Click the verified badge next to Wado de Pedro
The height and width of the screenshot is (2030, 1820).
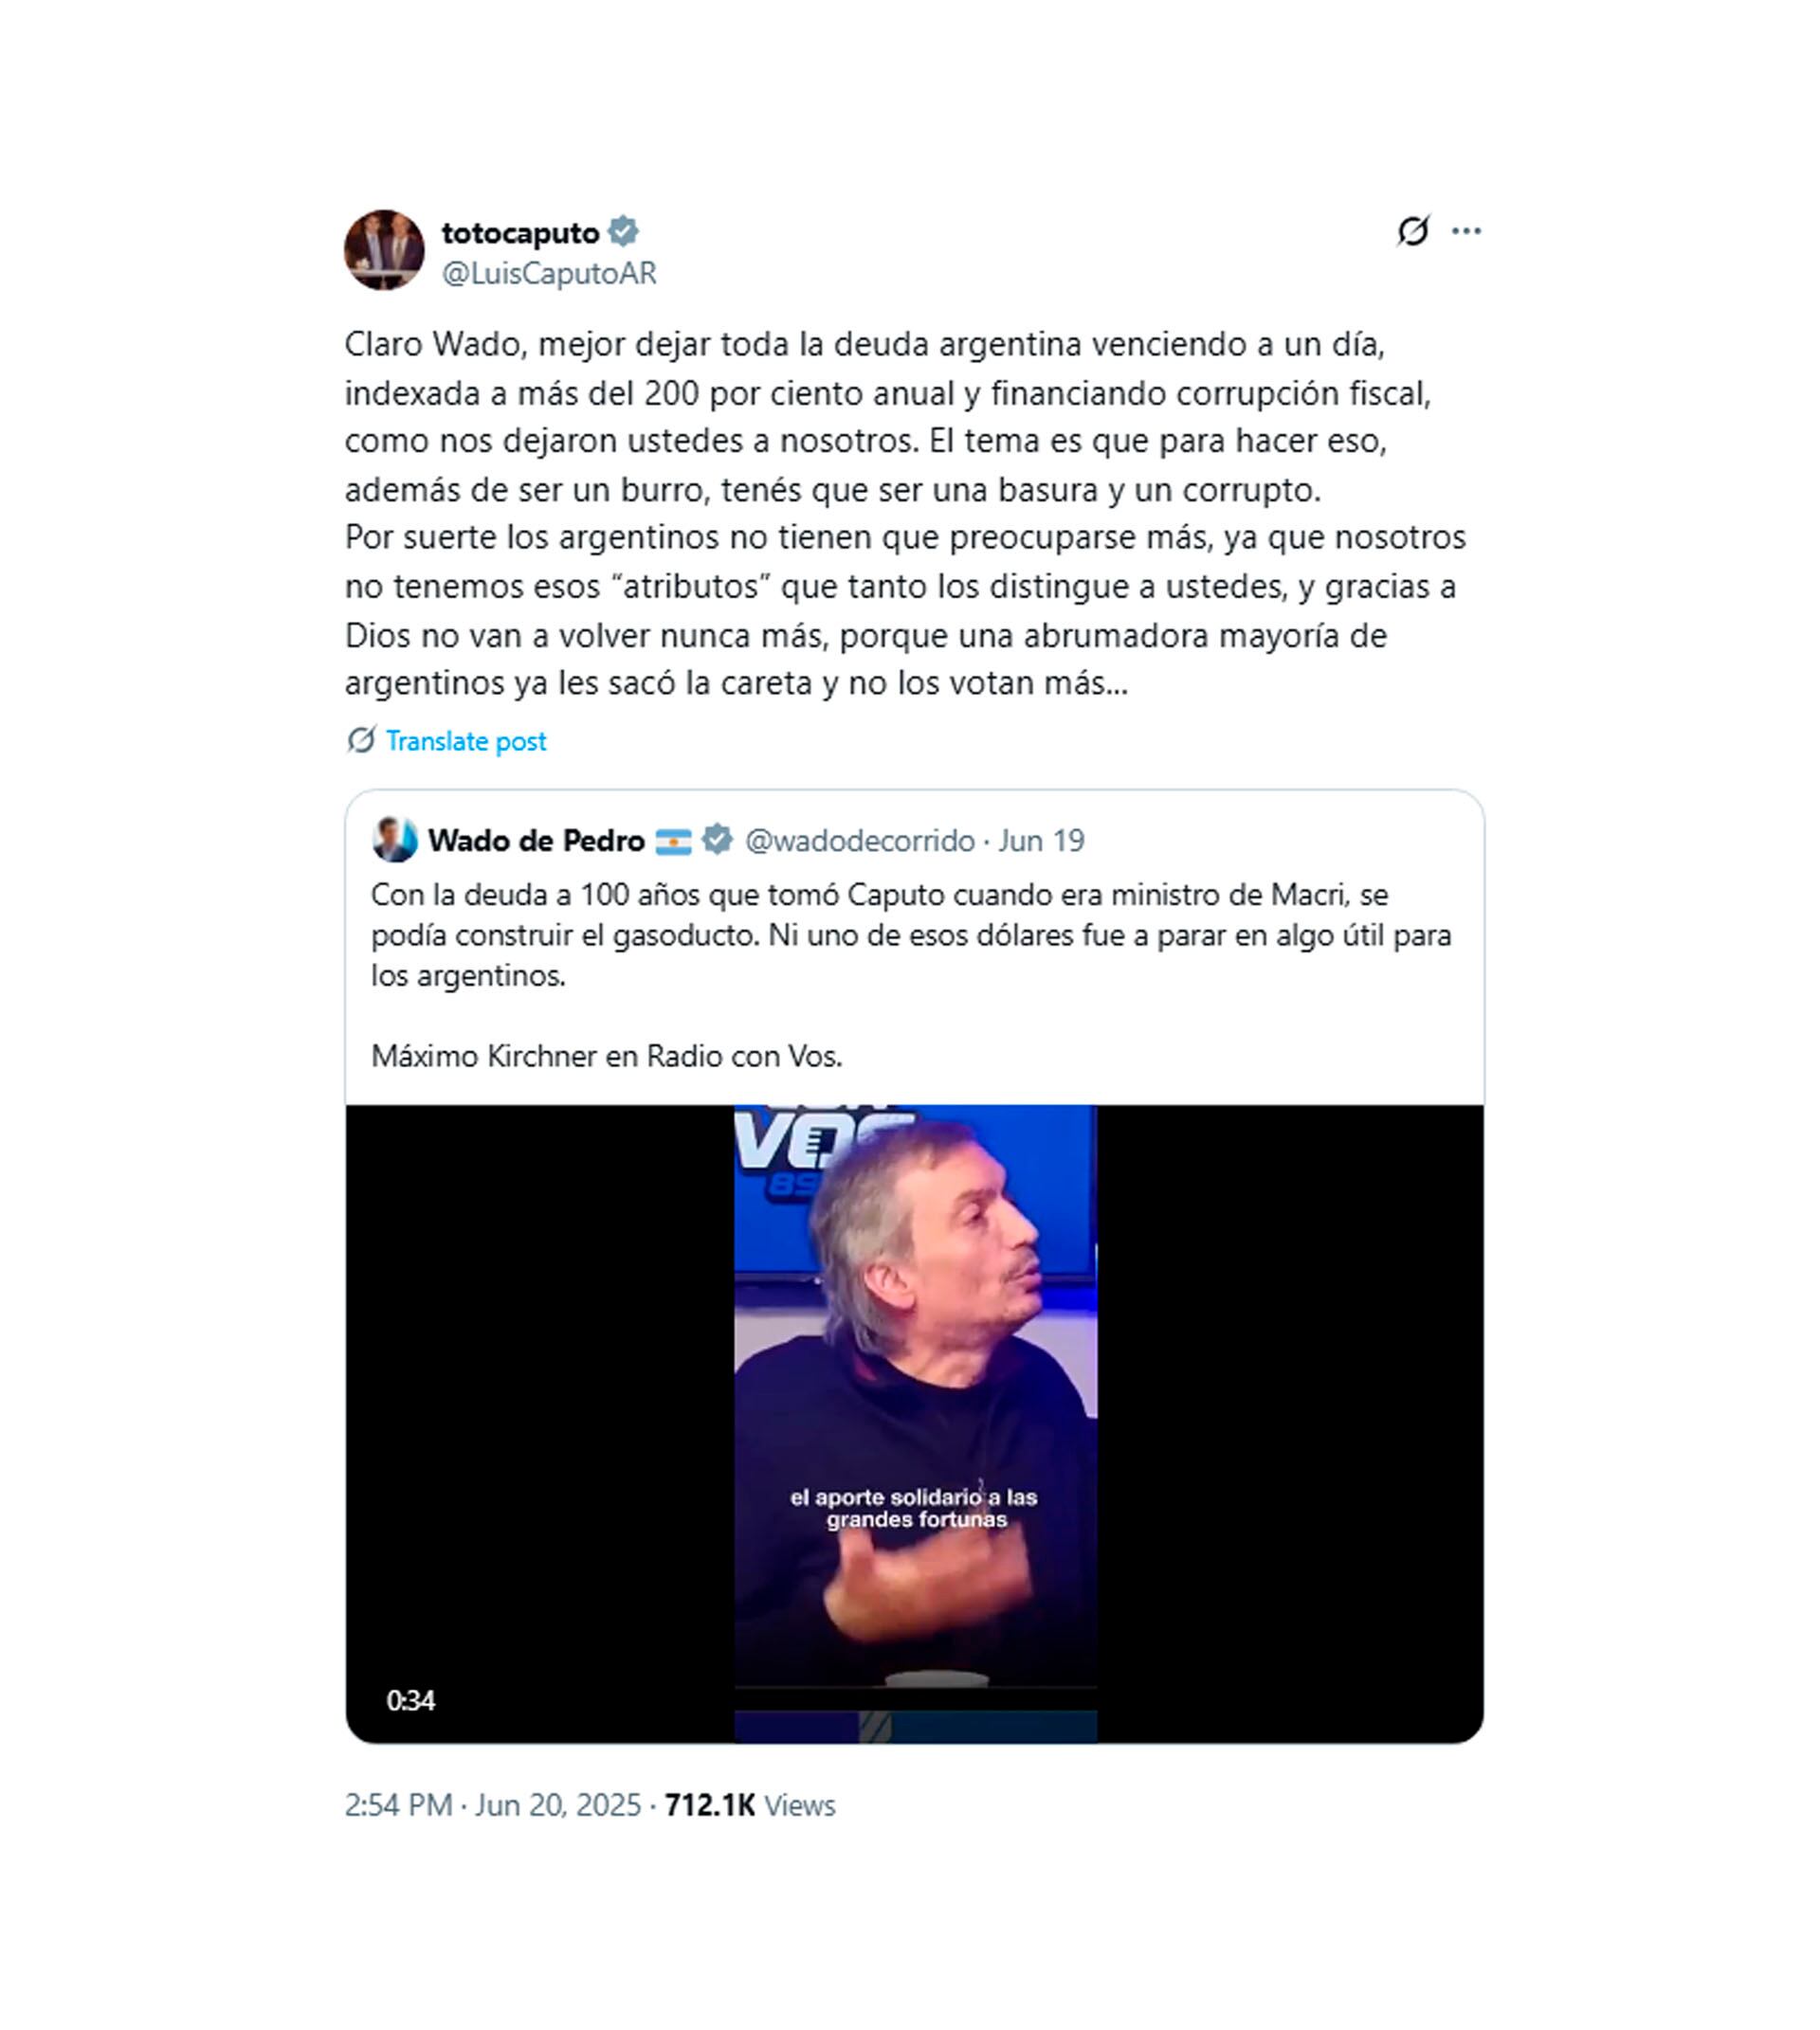click(717, 840)
